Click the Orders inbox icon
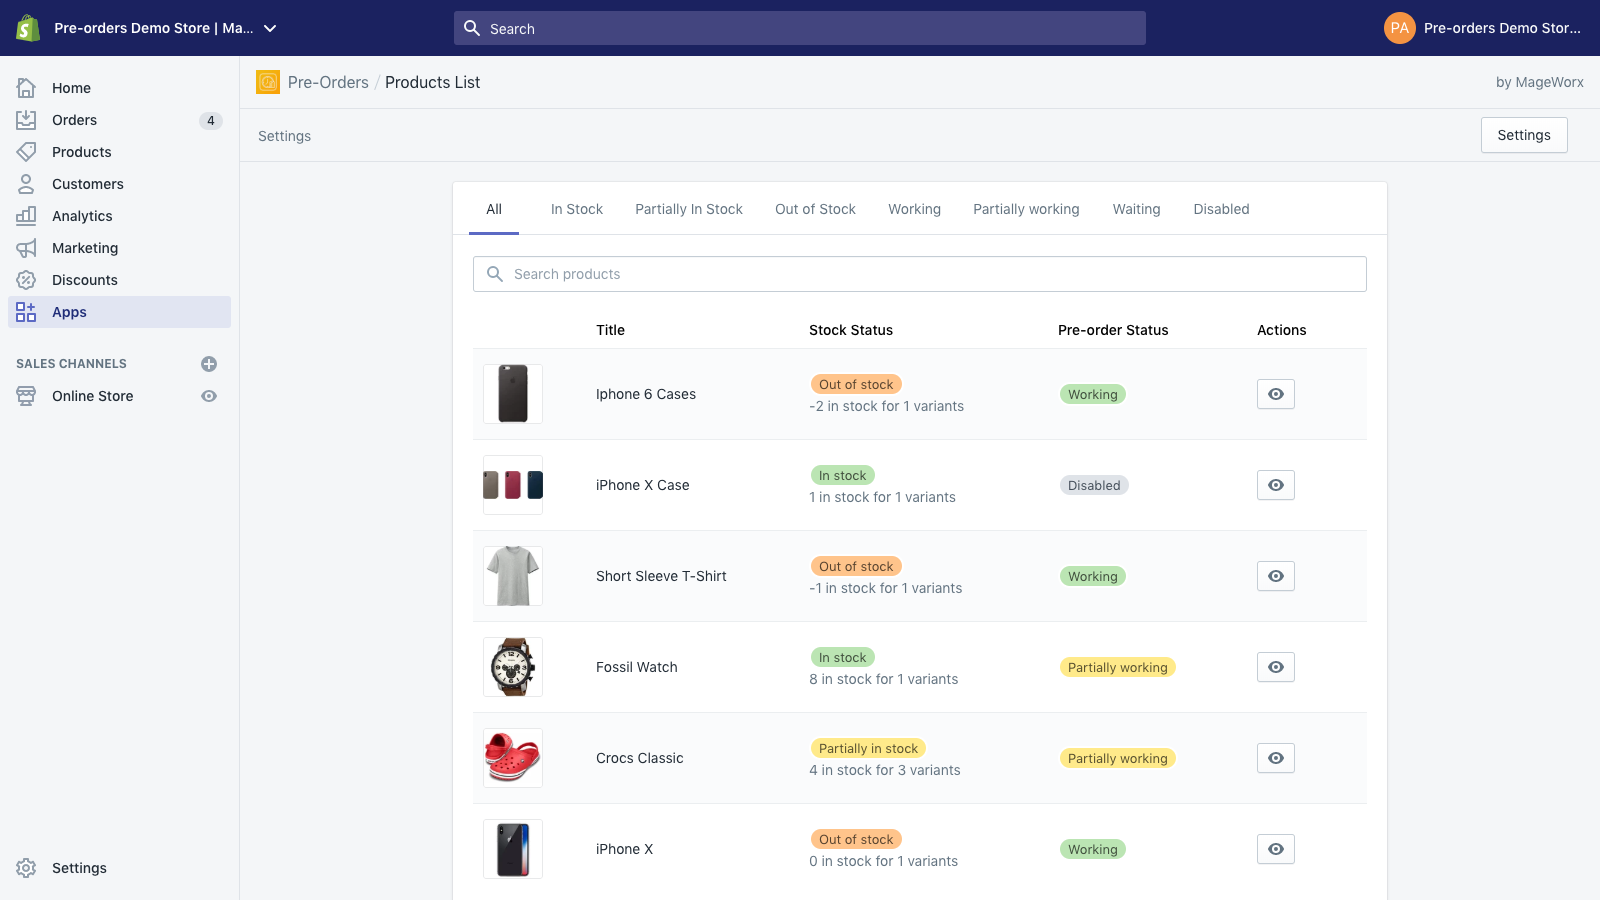This screenshot has width=1600, height=900. point(26,120)
